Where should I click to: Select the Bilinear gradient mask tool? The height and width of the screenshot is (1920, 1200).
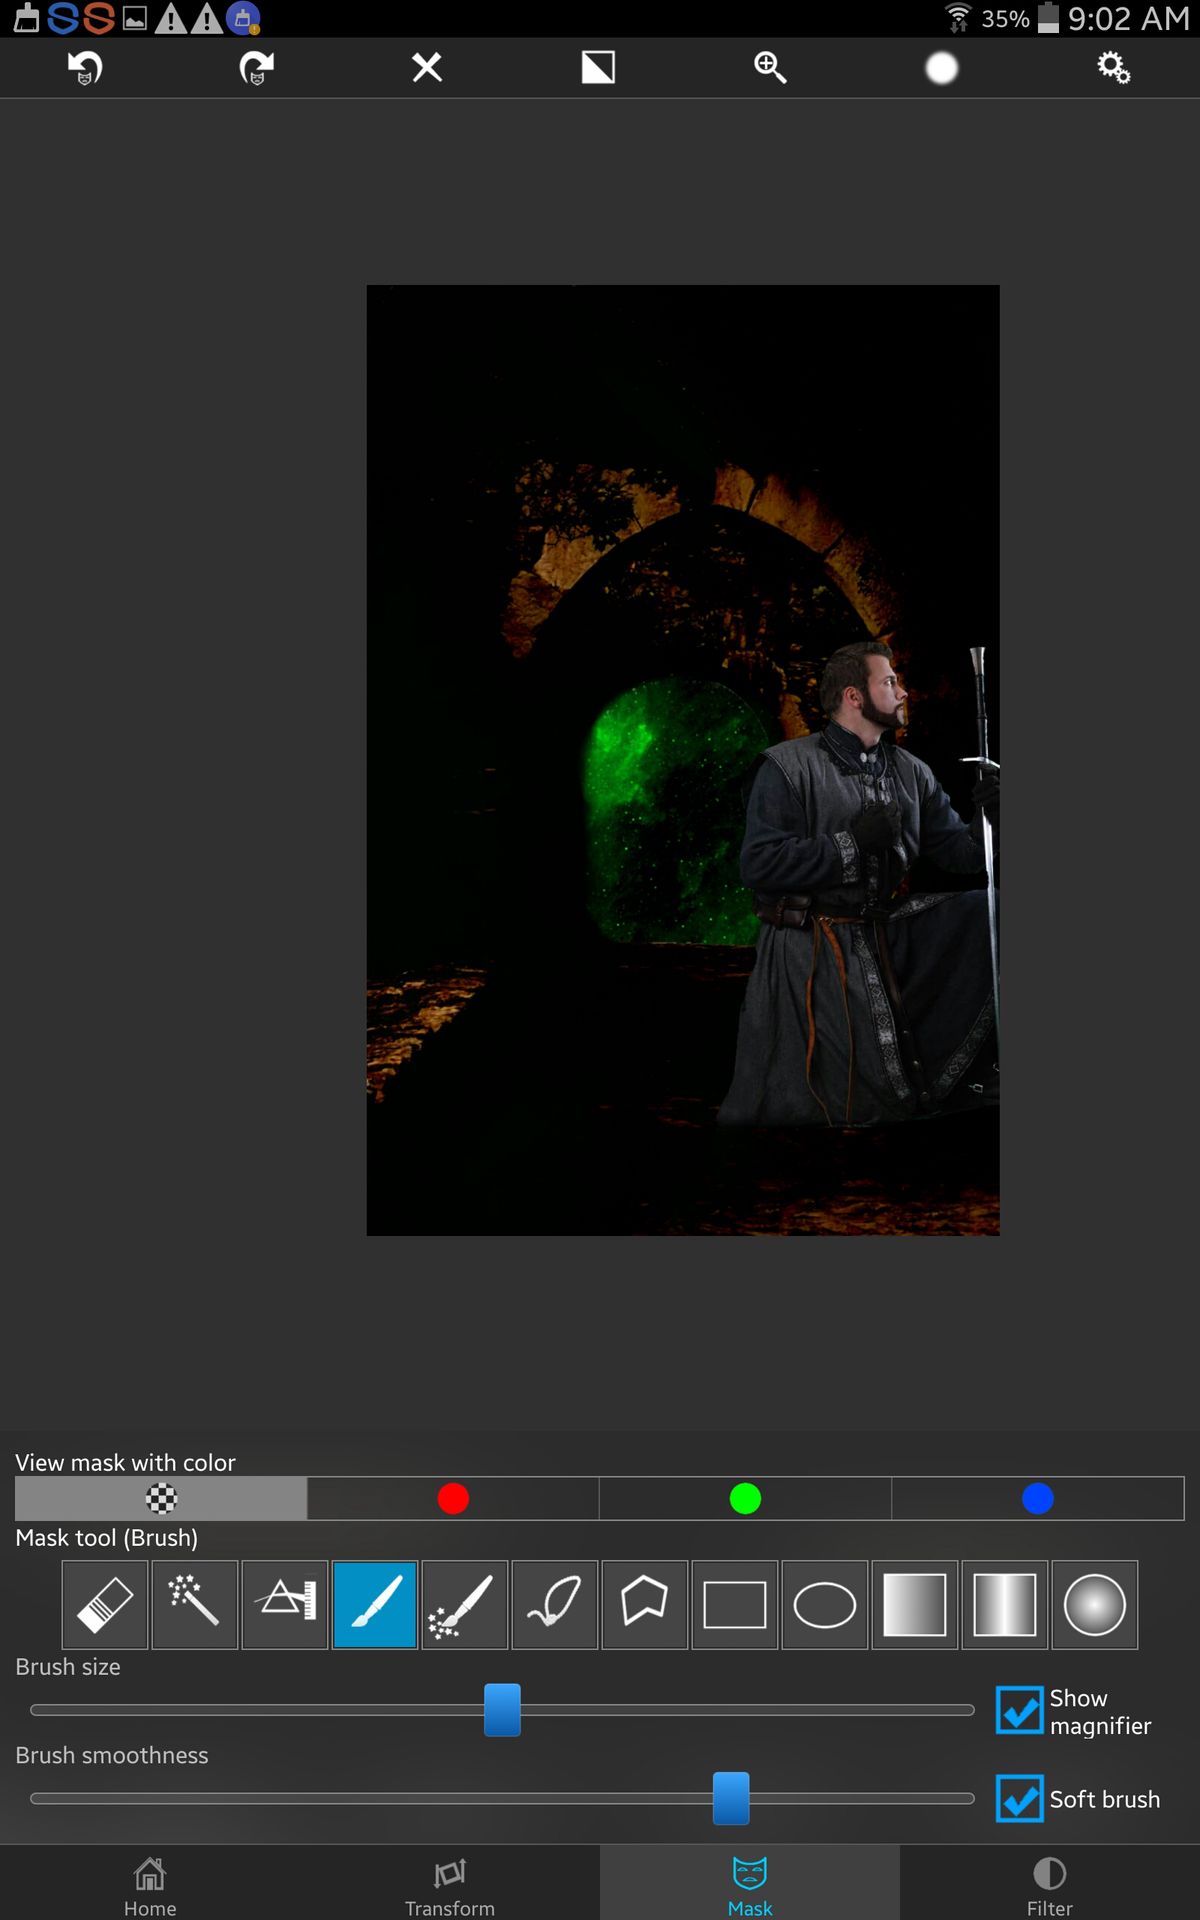tap(1005, 1605)
